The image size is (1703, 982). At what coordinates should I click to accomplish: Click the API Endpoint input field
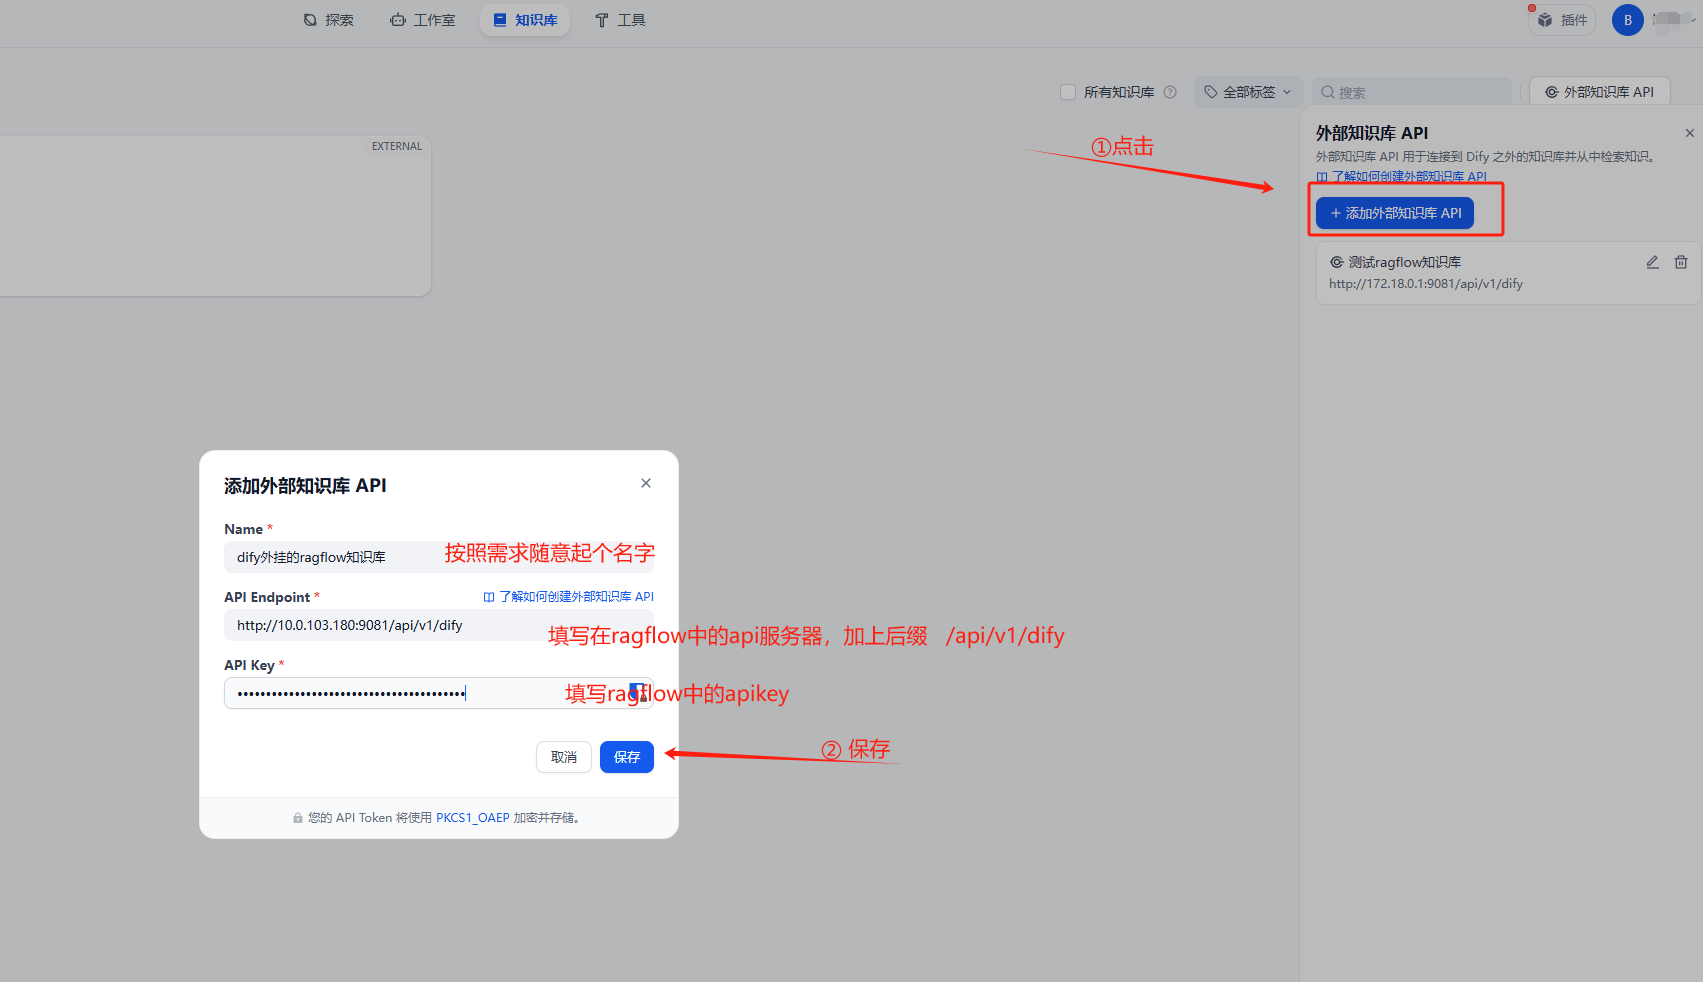380,626
